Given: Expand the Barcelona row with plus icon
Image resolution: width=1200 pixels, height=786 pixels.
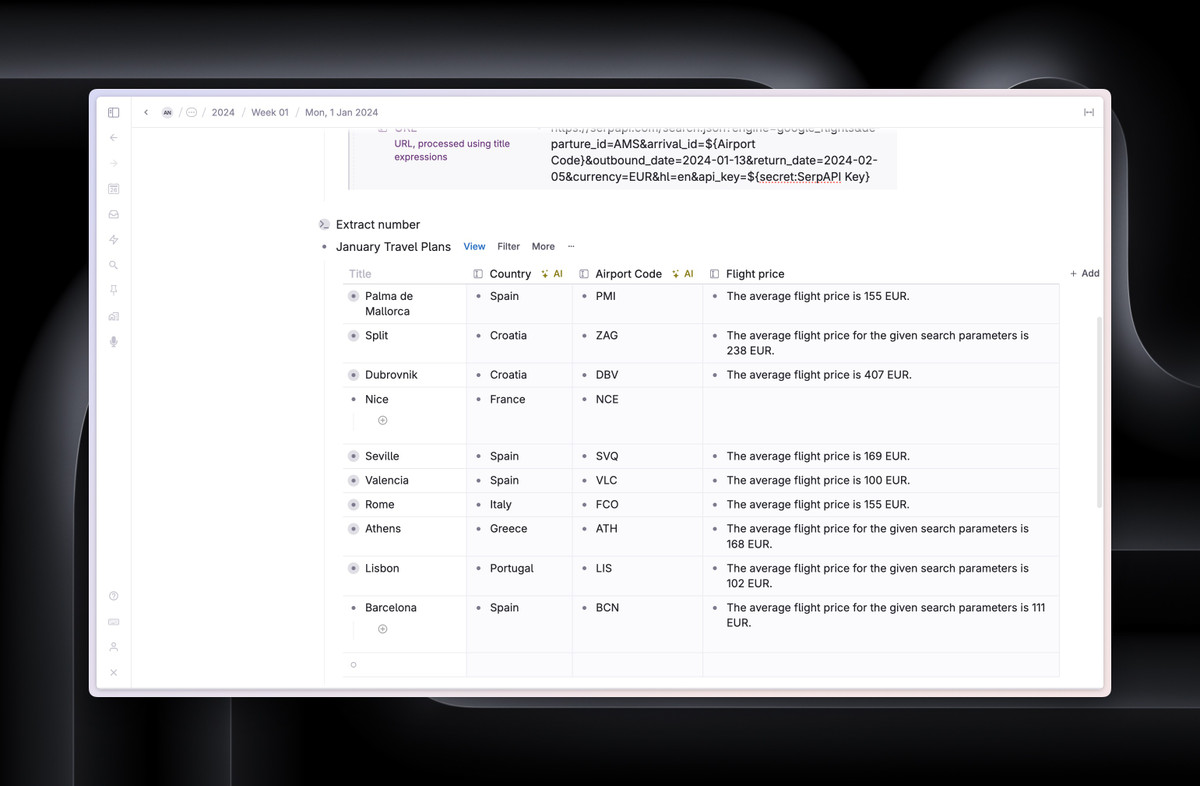Looking at the screenshot, I should point(382,629).
